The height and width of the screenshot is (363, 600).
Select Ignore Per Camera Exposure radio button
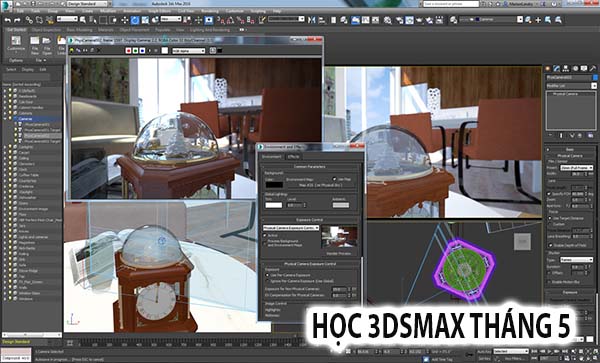point(267,281)
